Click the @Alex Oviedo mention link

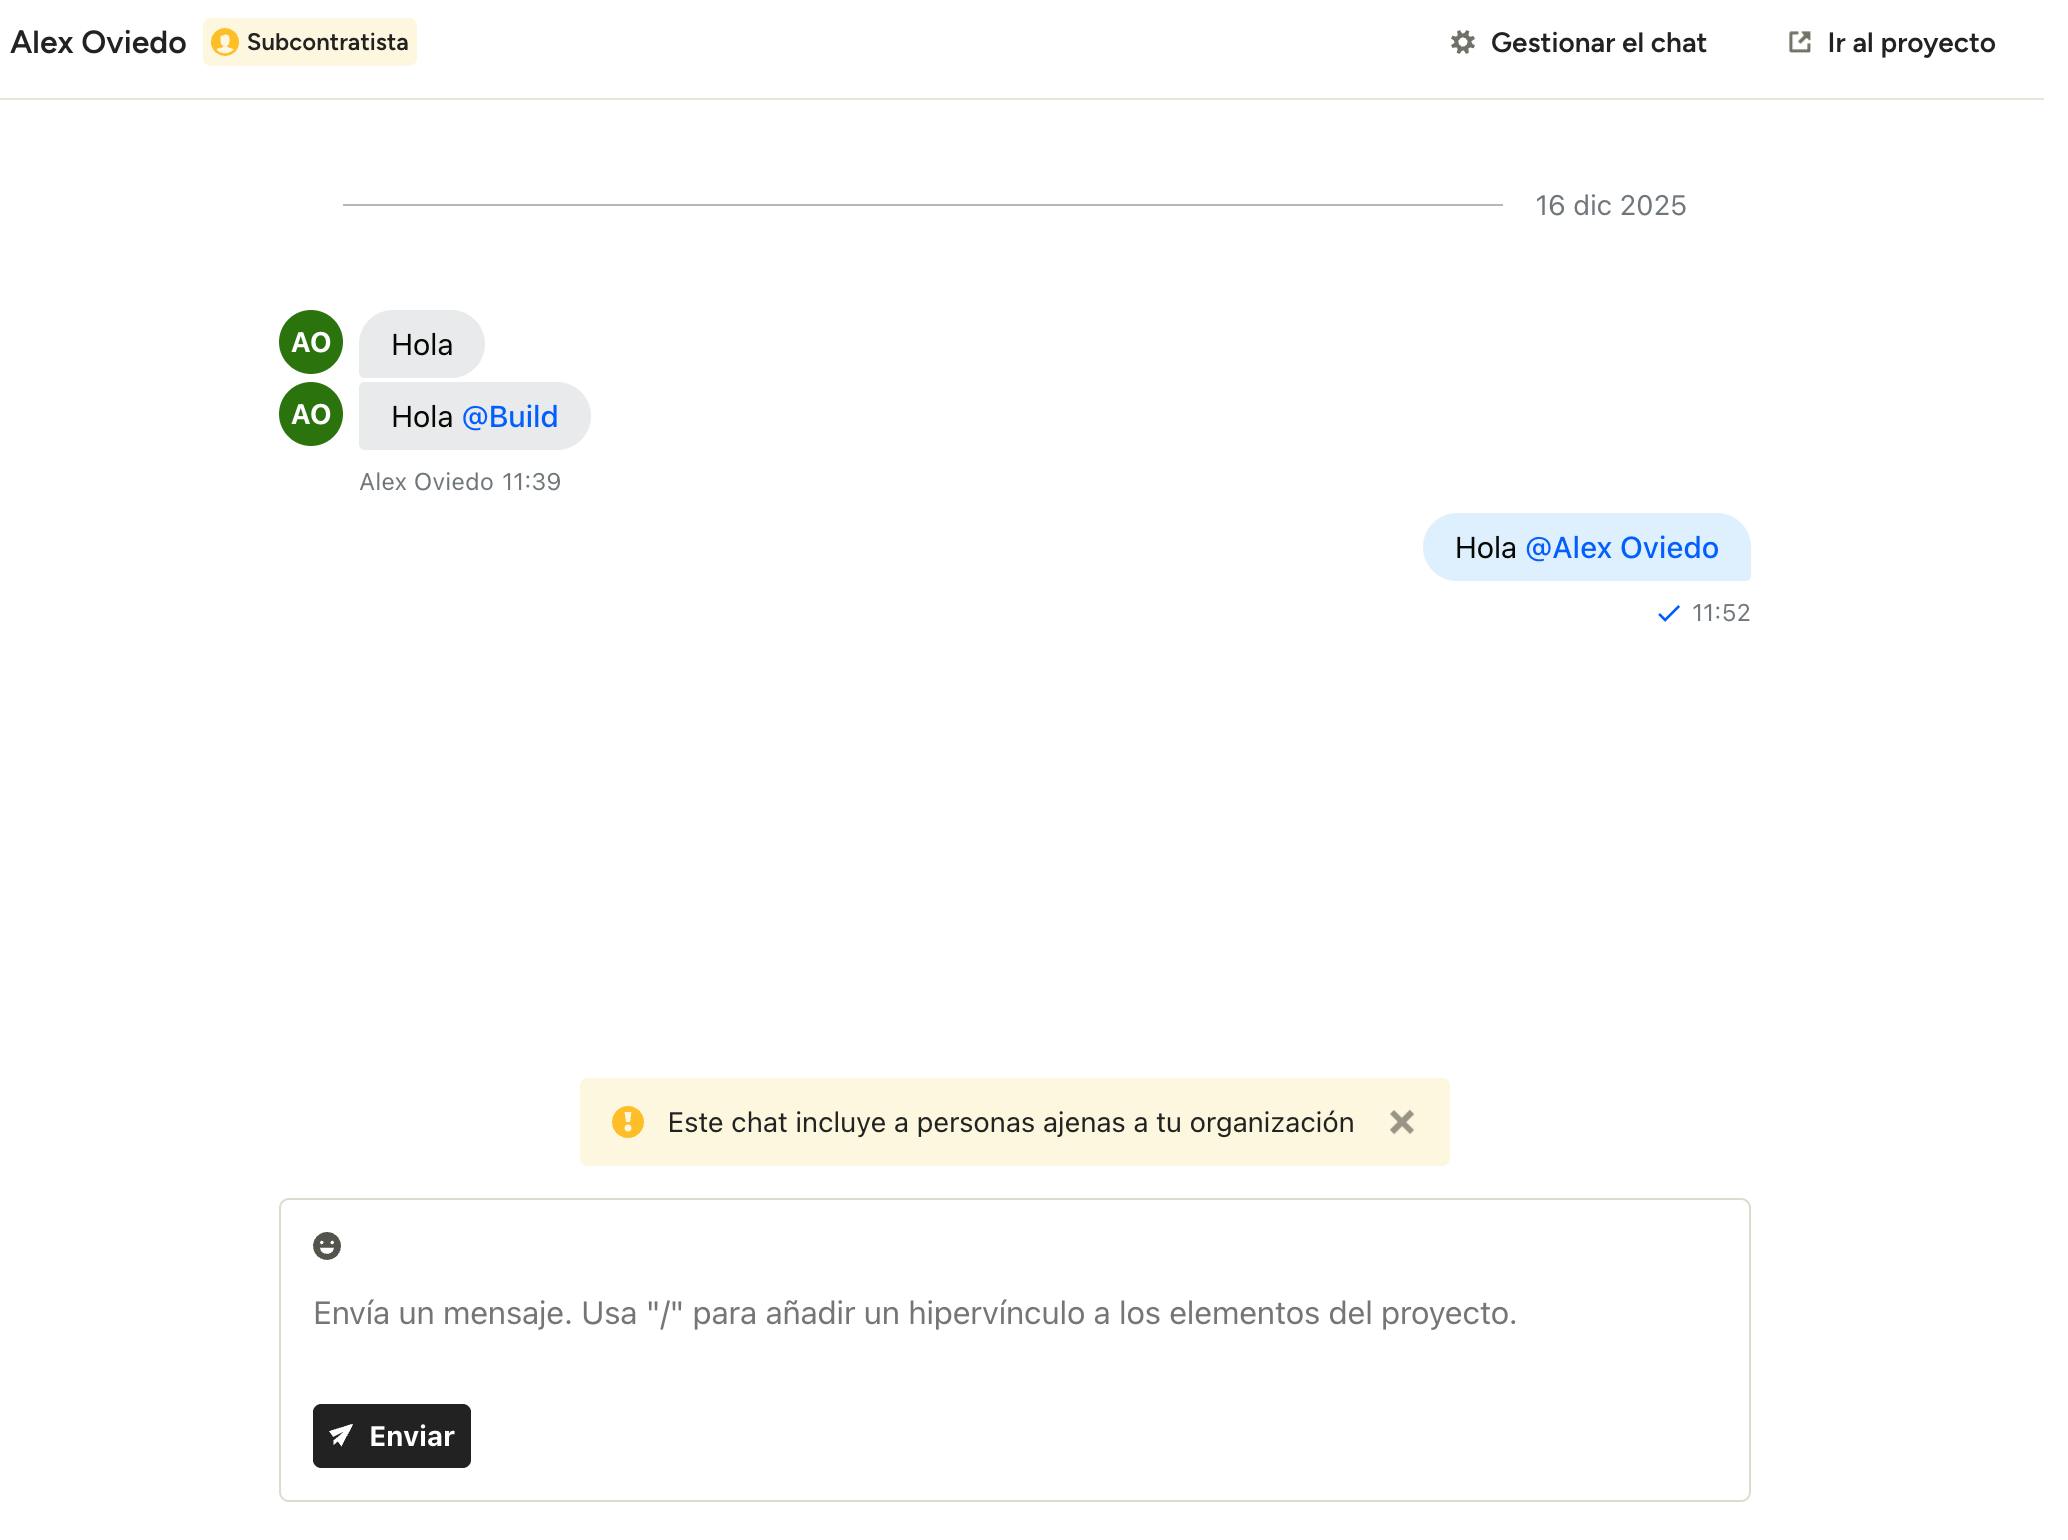(x=1621, y=548)
